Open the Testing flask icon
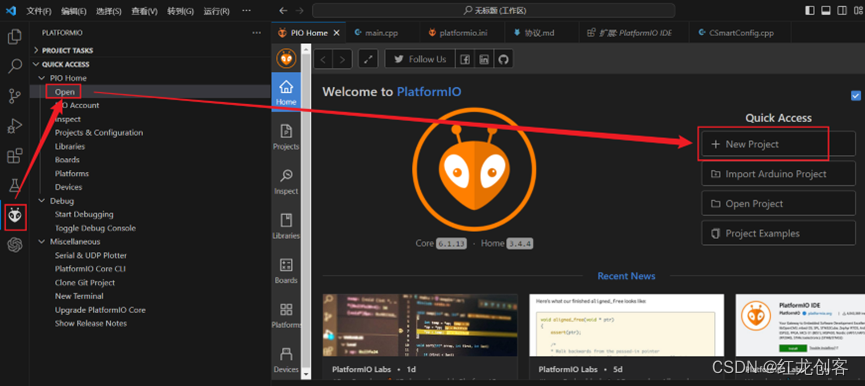This screenshot has height=386, width=865. [x=15, y=185]
